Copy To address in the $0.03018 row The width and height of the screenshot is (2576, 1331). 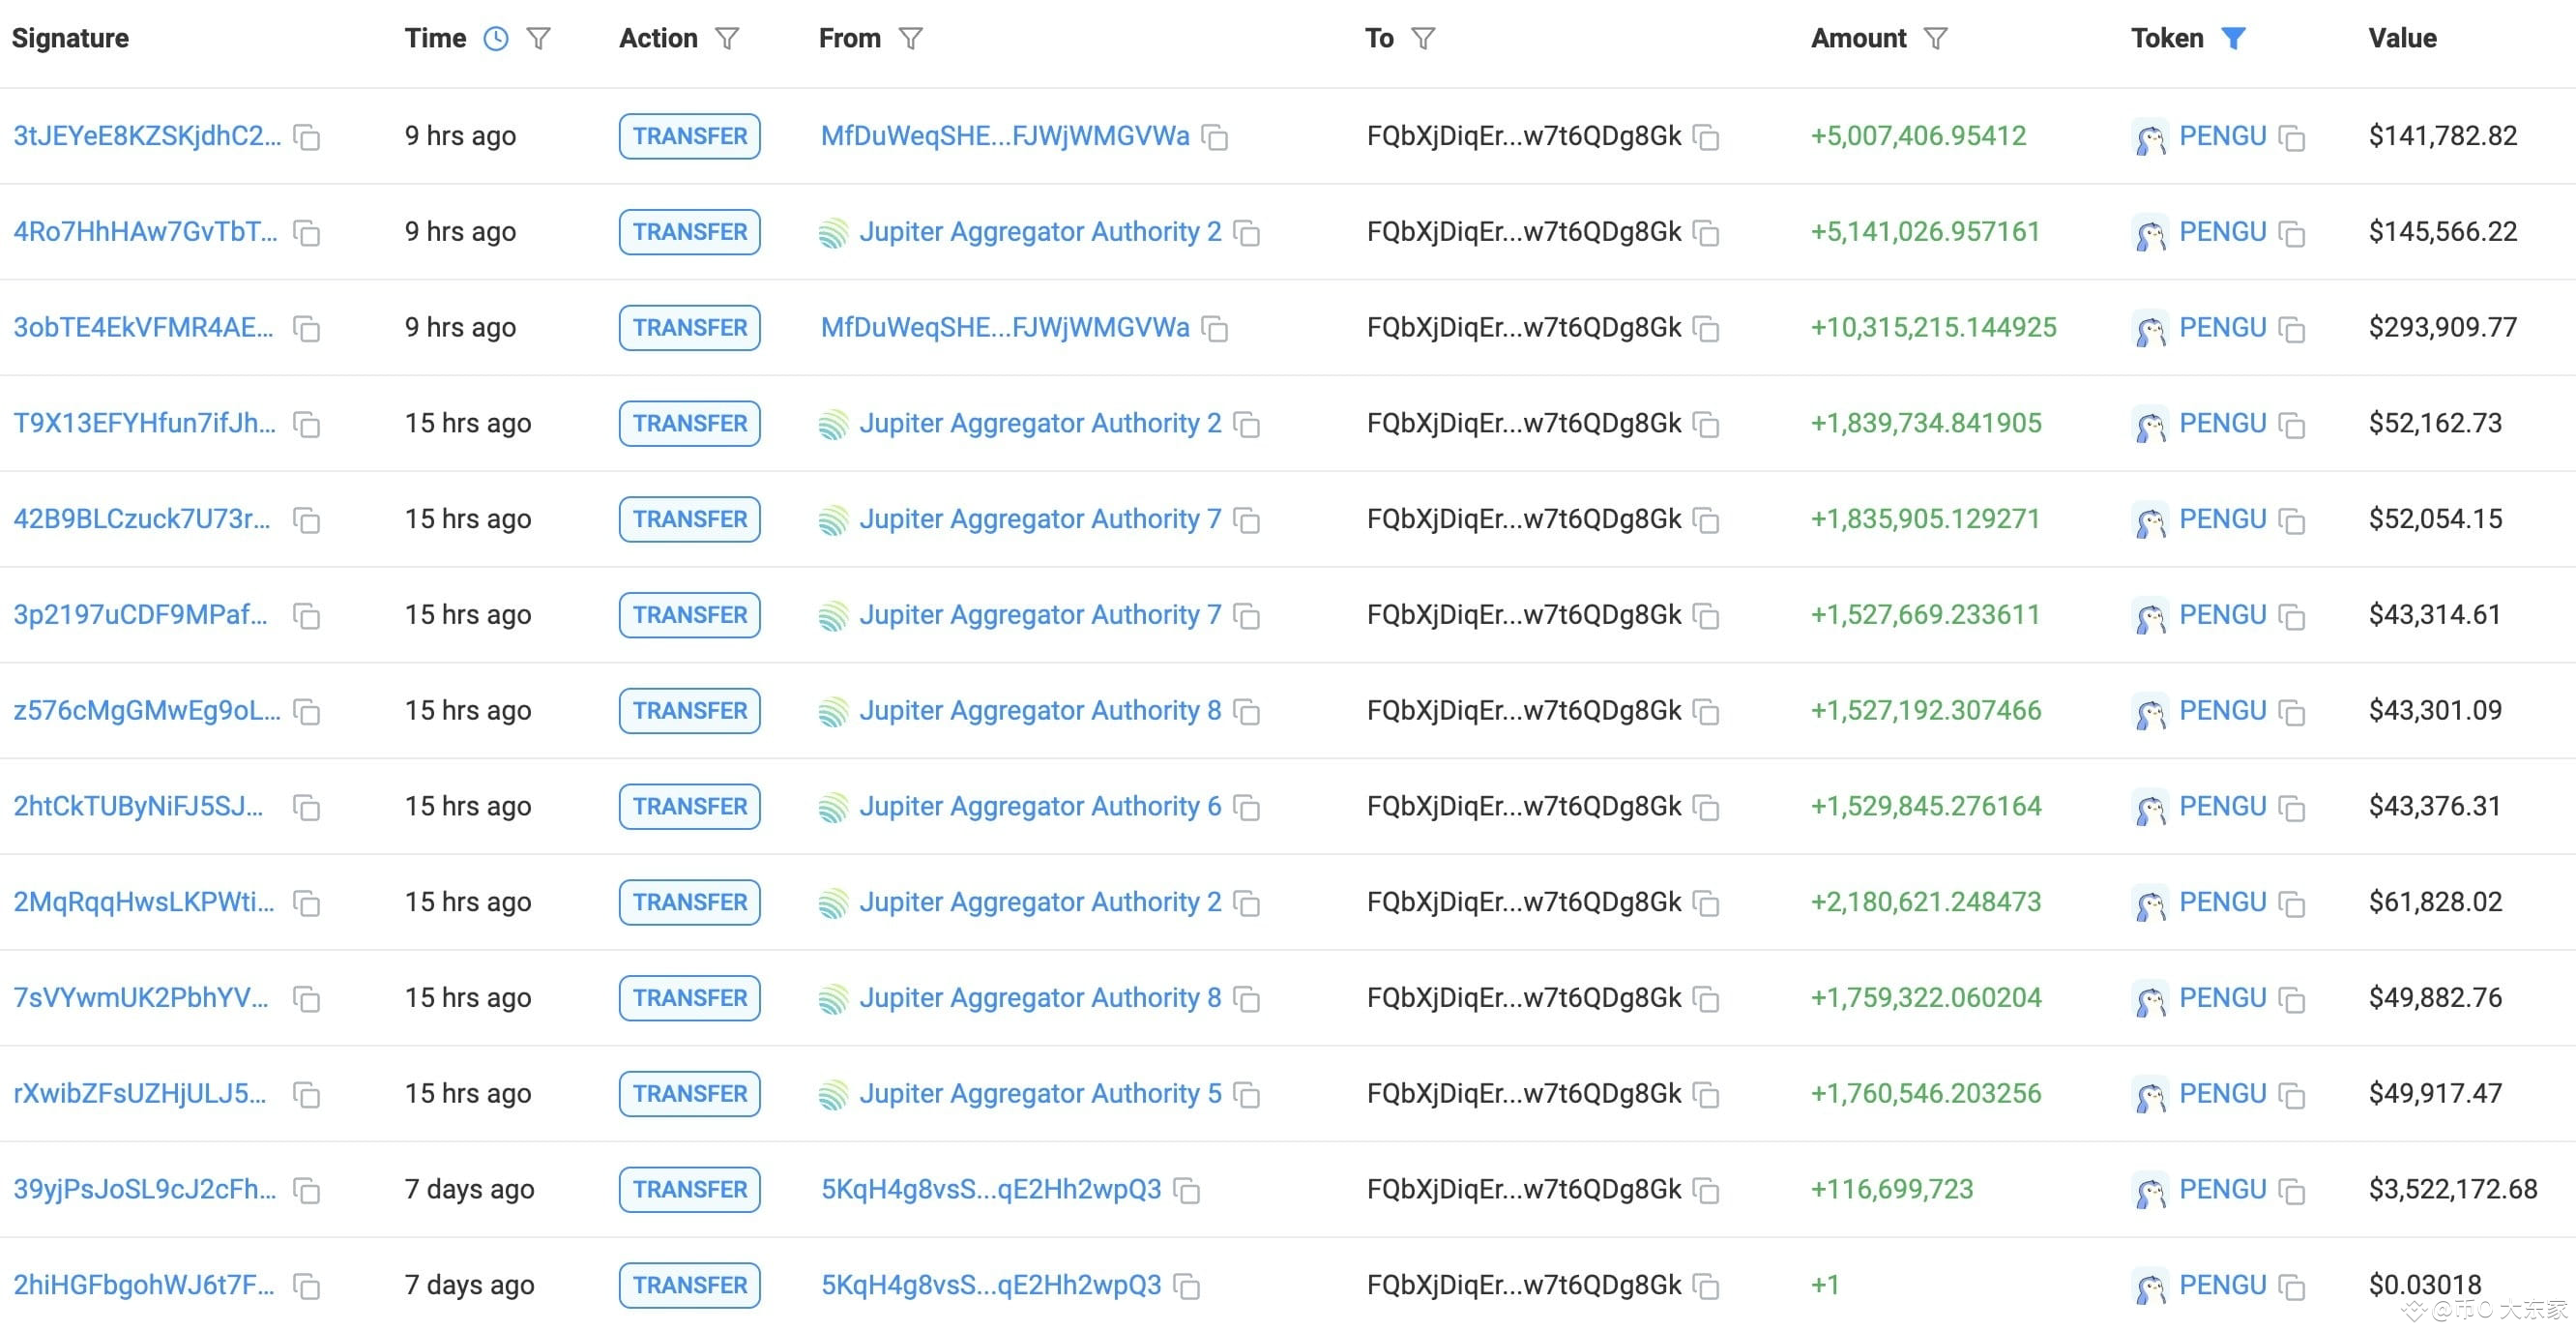pyautogui.click(x=1706, y=1287)
